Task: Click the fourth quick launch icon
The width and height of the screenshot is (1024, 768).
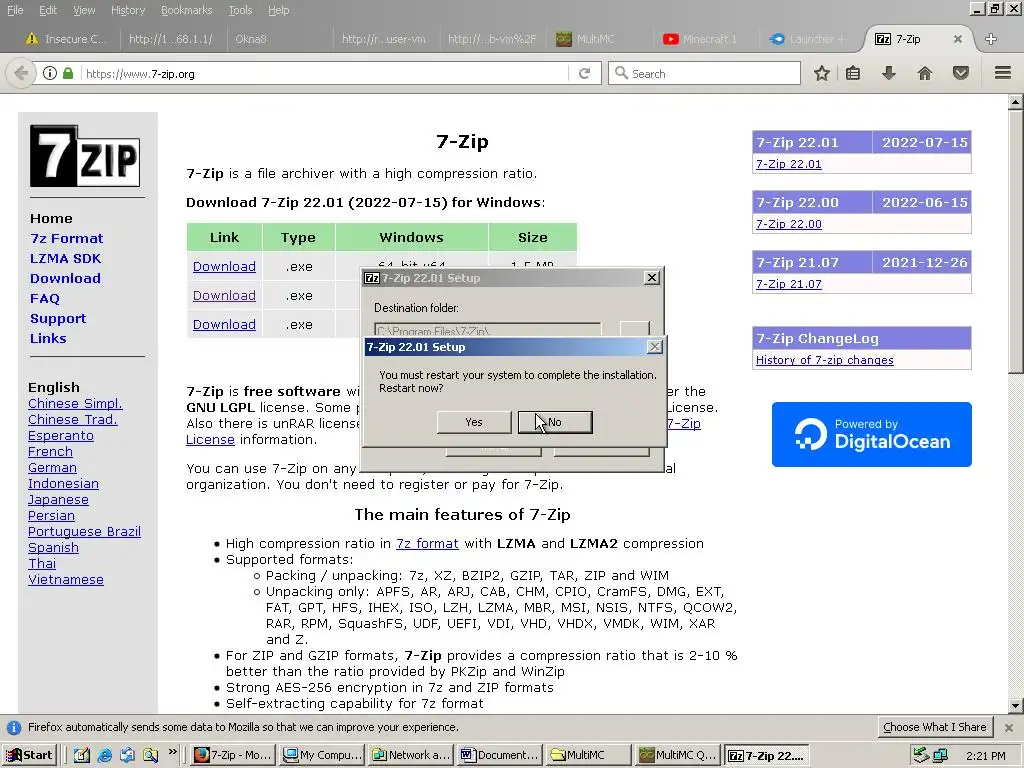Action: pyautogui.click(x=150, y=755)
